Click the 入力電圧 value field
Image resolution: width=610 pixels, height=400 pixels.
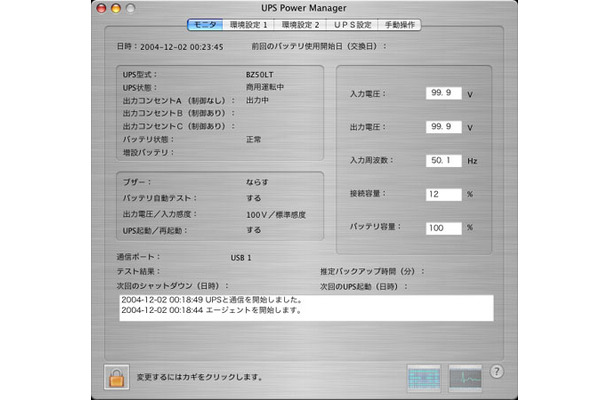point(441,93)
